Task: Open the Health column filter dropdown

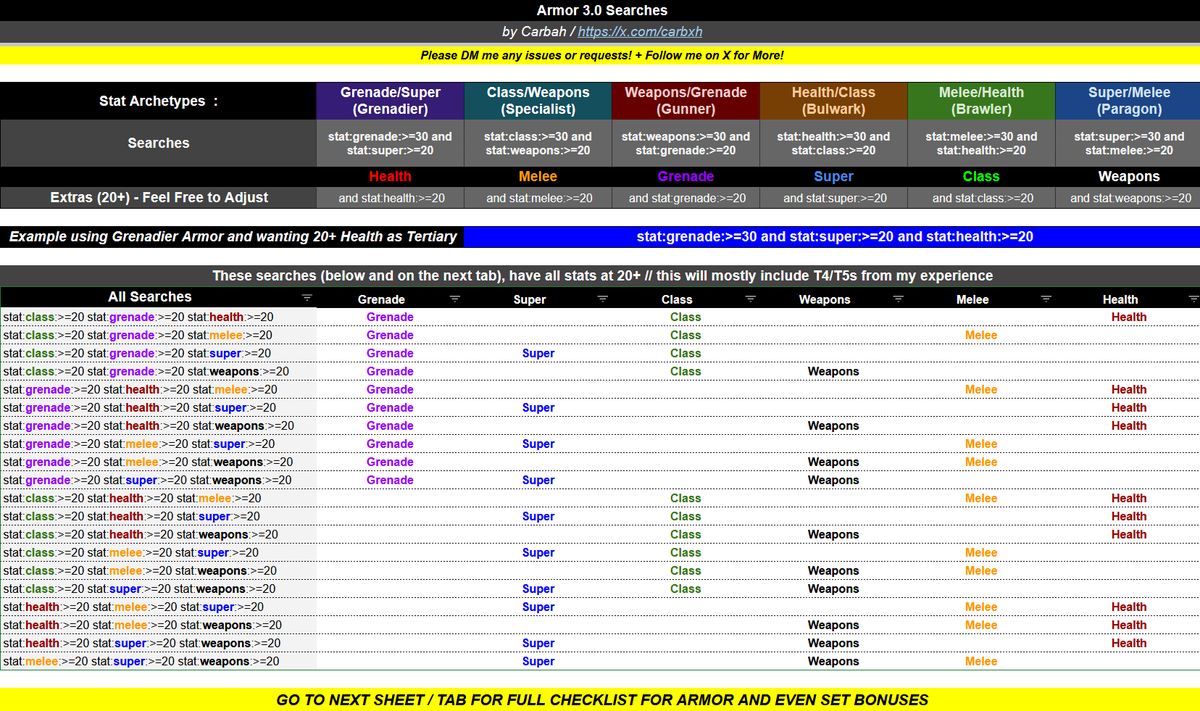Action: pyautogui.click(x=1193, y=298)
